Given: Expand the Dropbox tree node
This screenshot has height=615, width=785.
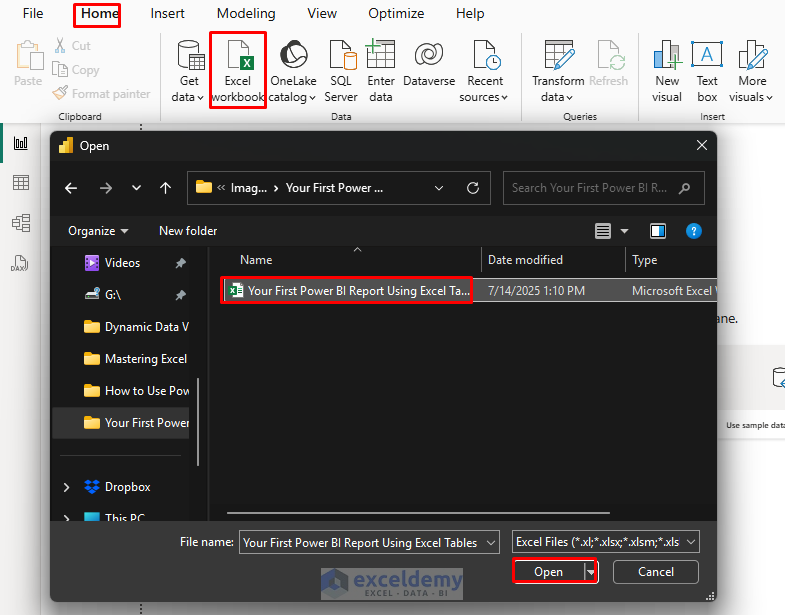Looking at the screenshot, I should pos(66,487).
